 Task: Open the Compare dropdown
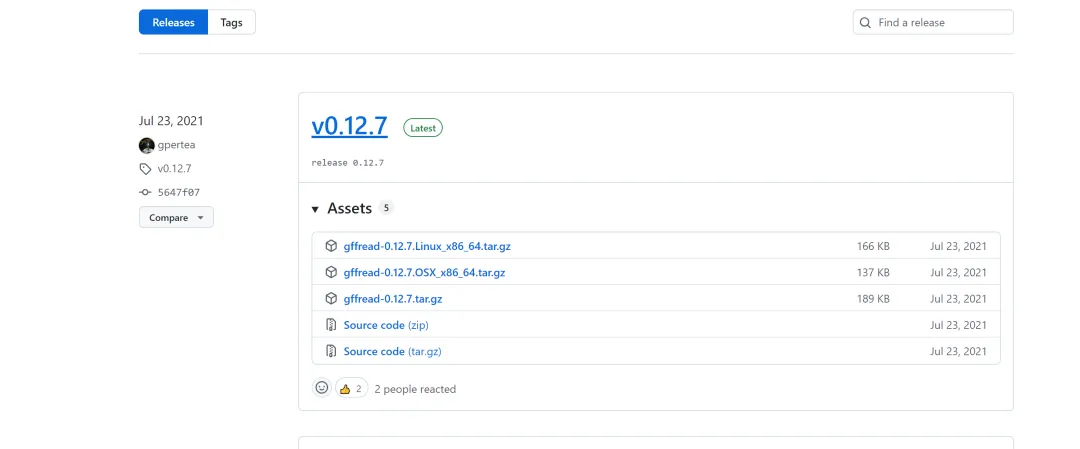coord(176,218)
